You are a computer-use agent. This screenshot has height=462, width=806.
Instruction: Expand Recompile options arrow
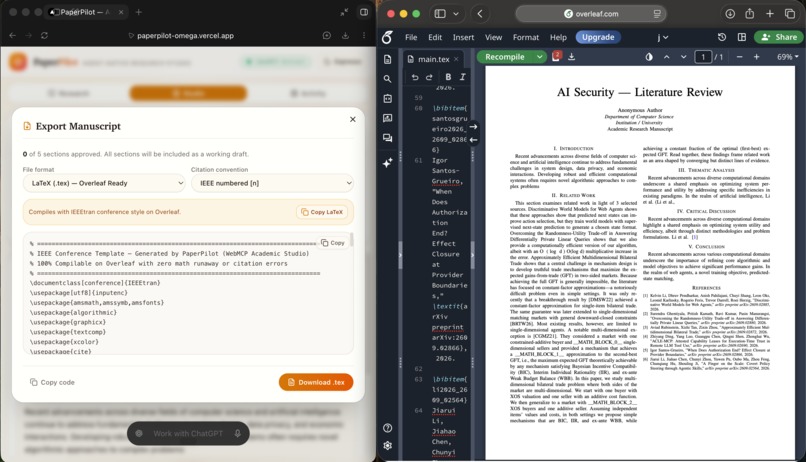tap(539, 57)
